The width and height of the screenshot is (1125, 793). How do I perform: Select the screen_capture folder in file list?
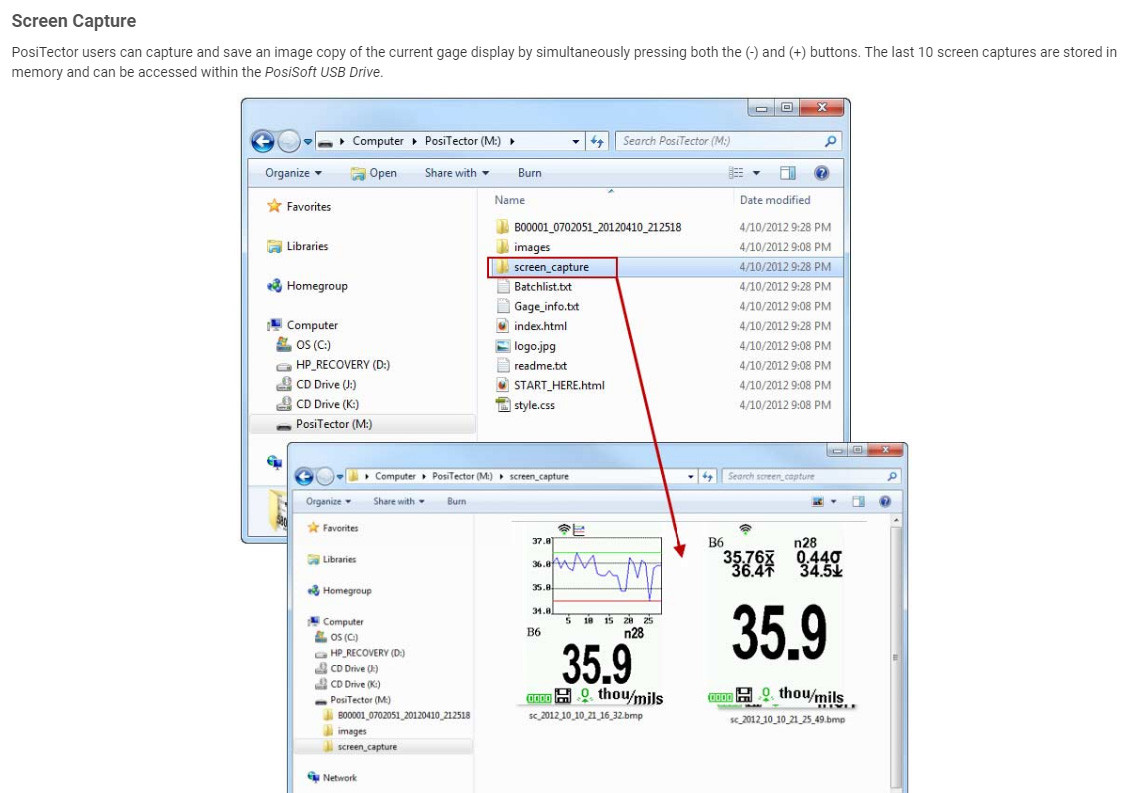click(552, 267)
